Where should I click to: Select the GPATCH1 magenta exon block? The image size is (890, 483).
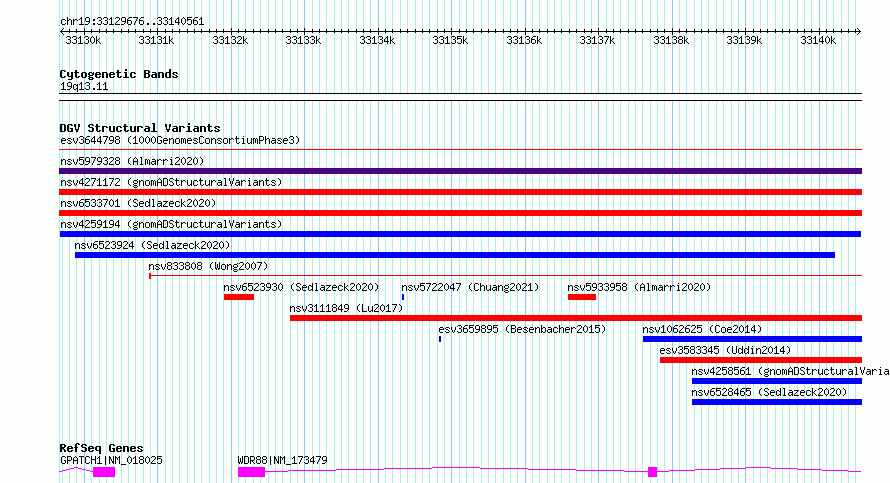[104, 472]
